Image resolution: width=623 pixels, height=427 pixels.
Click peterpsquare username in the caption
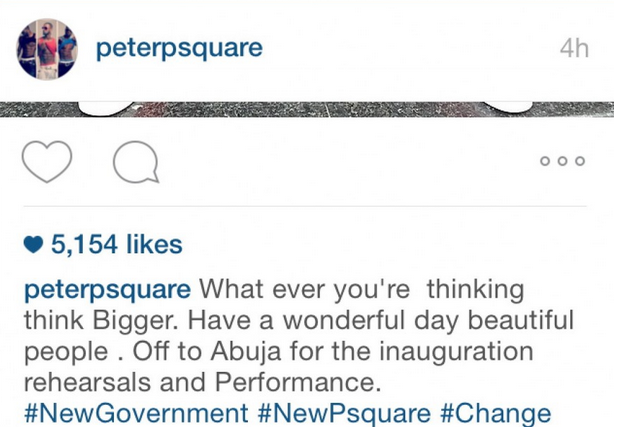(107, 290)
